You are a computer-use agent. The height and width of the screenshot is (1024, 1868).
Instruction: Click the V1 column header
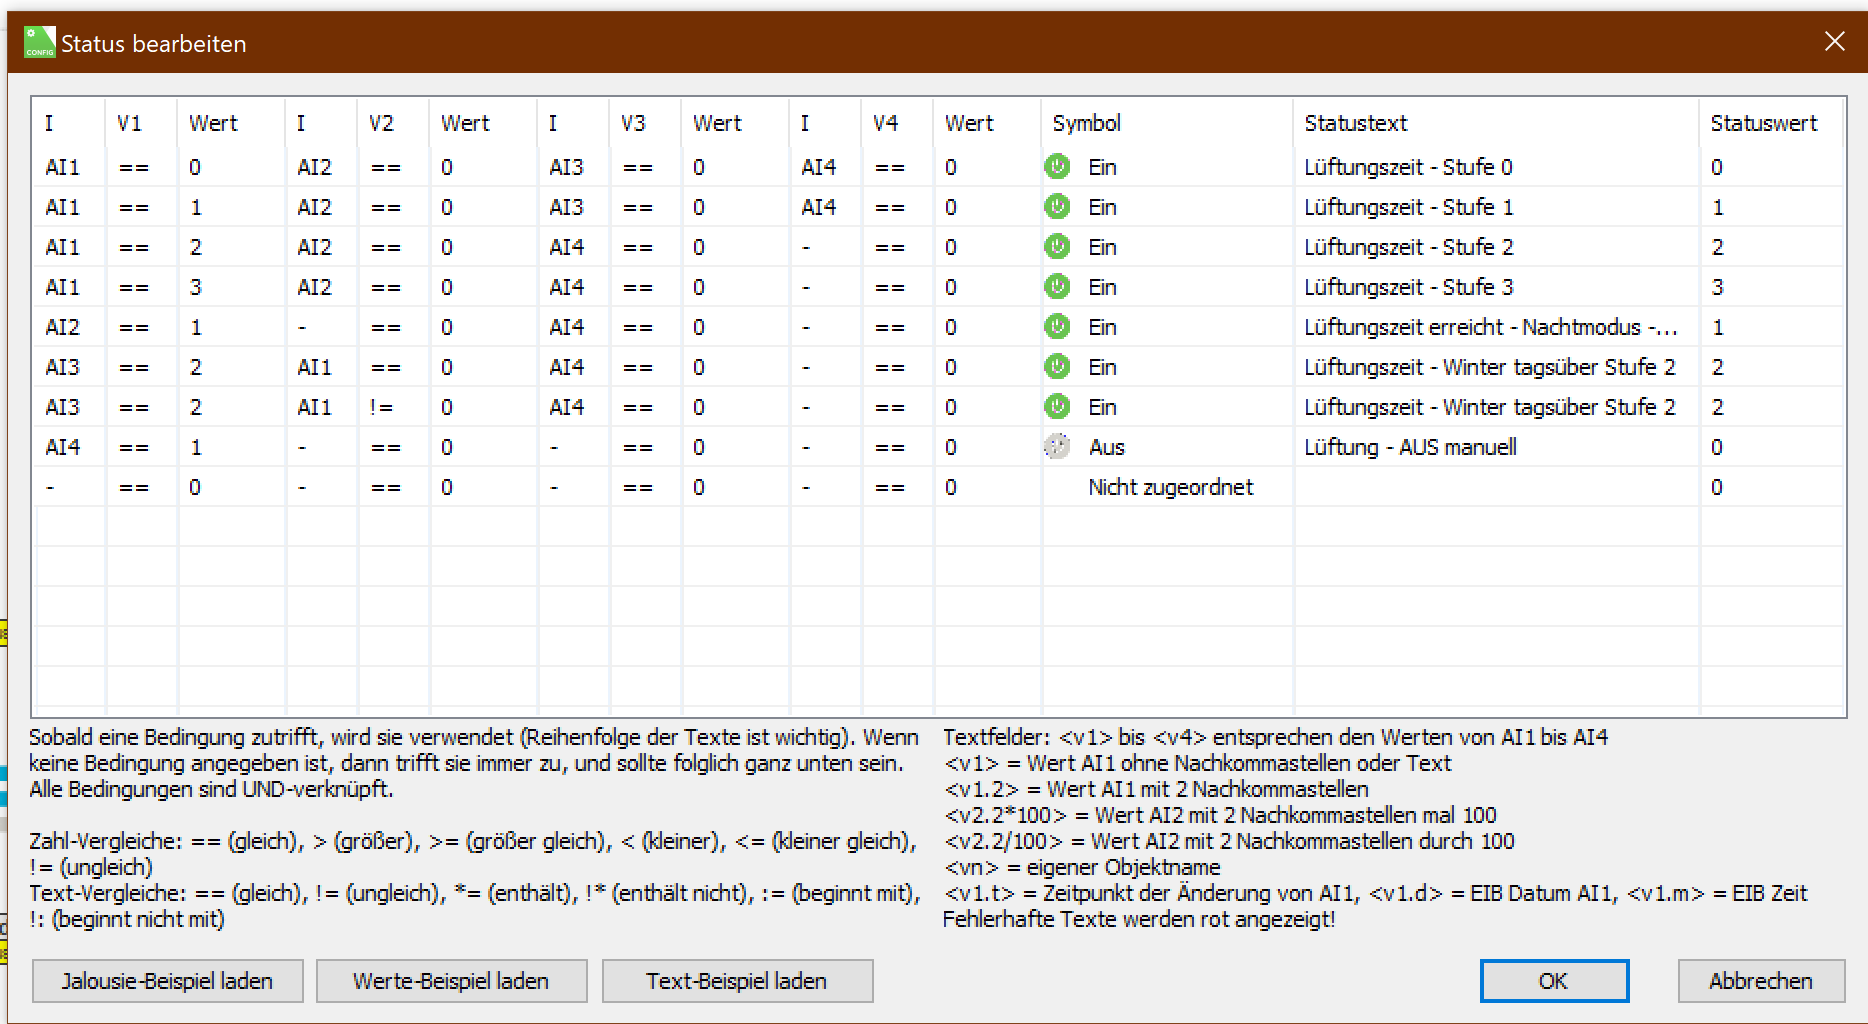(x=141, y=123)
